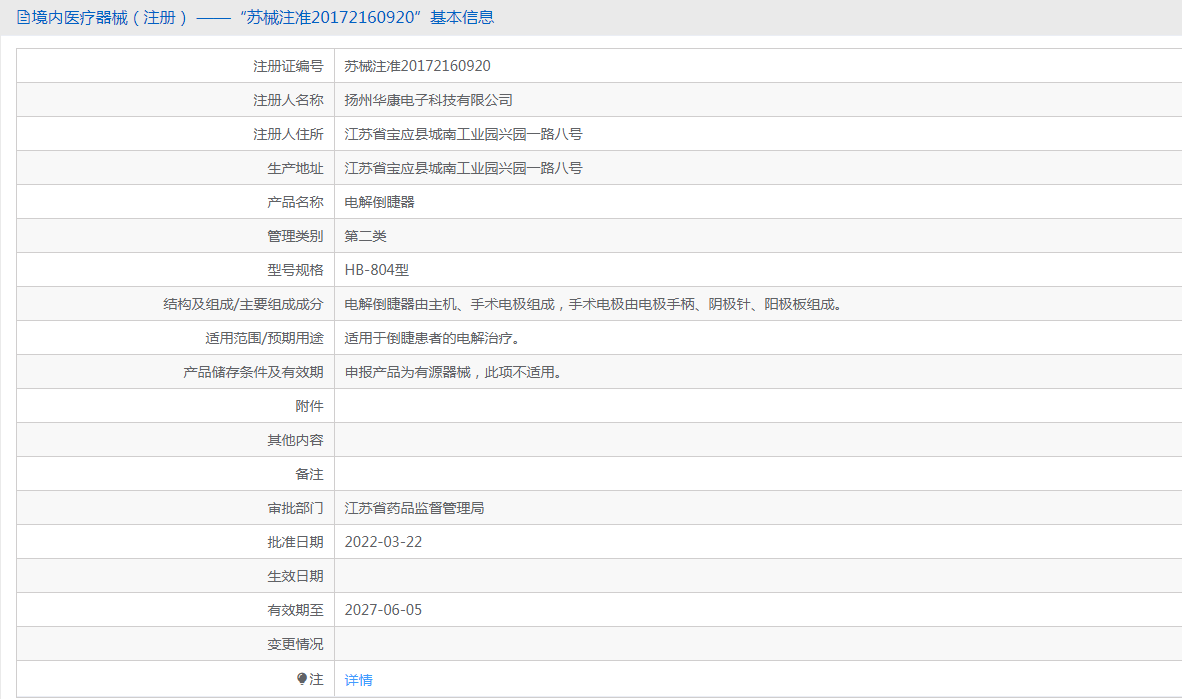Select registration number 苏械注准20172160920 in the table
The width and height of the screenshot is (1182, 699).
417,66
